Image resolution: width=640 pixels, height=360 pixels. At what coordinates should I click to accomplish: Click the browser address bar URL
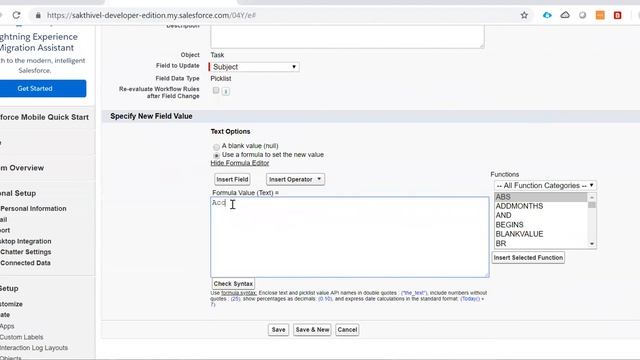point(151,15)
